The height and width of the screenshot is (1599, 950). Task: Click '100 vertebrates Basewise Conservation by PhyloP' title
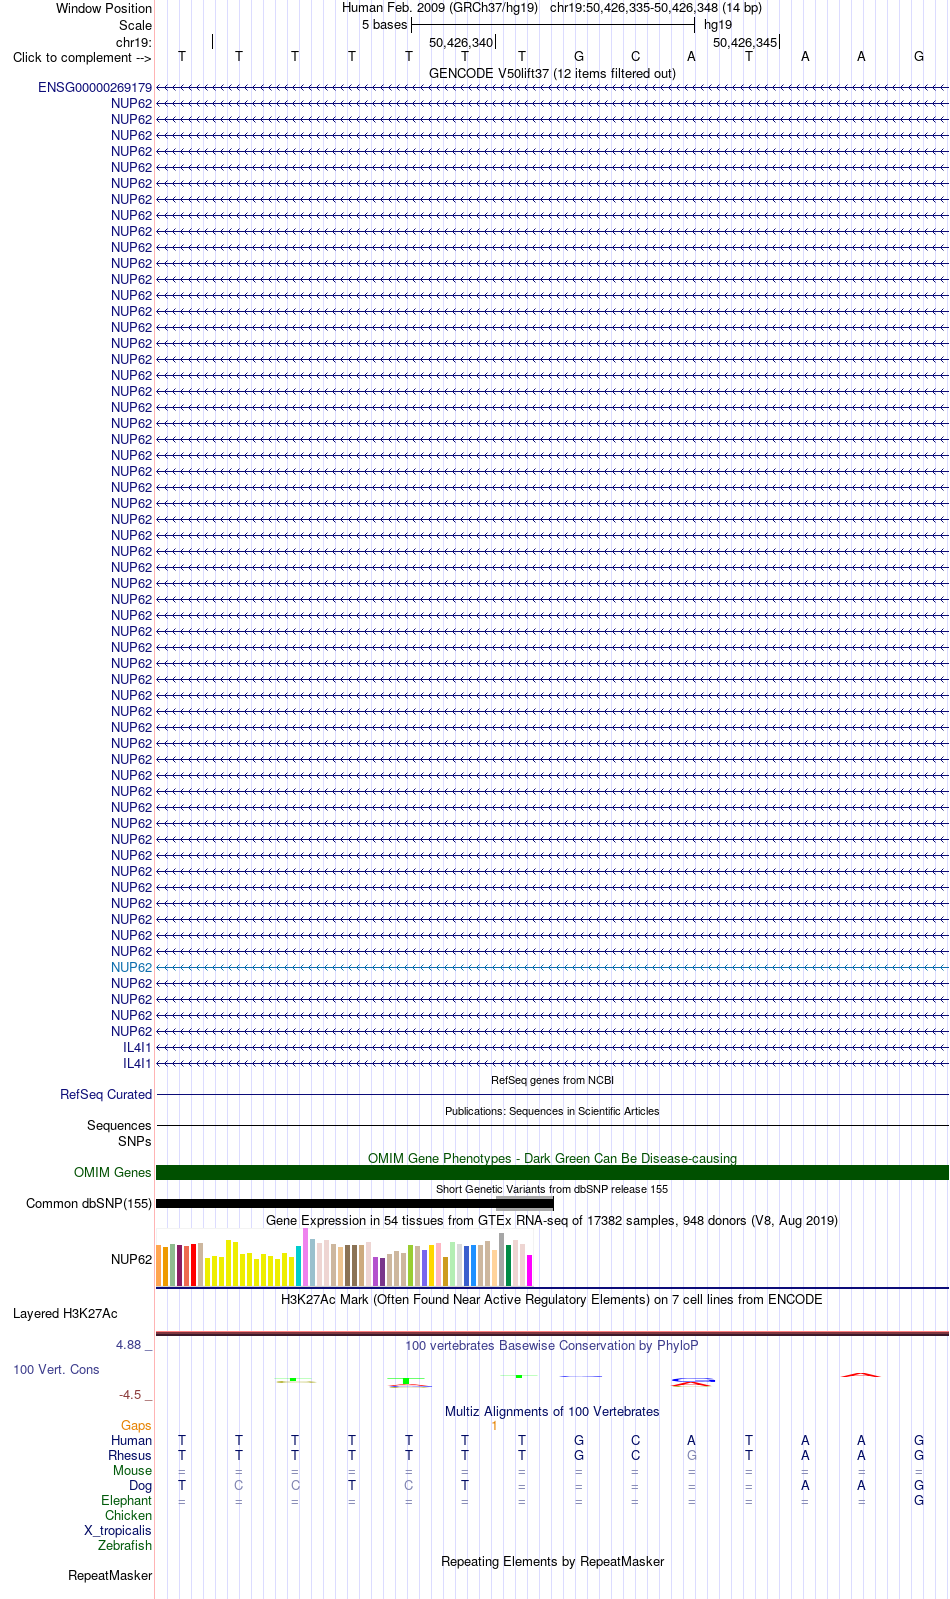tap(552, 1346)
